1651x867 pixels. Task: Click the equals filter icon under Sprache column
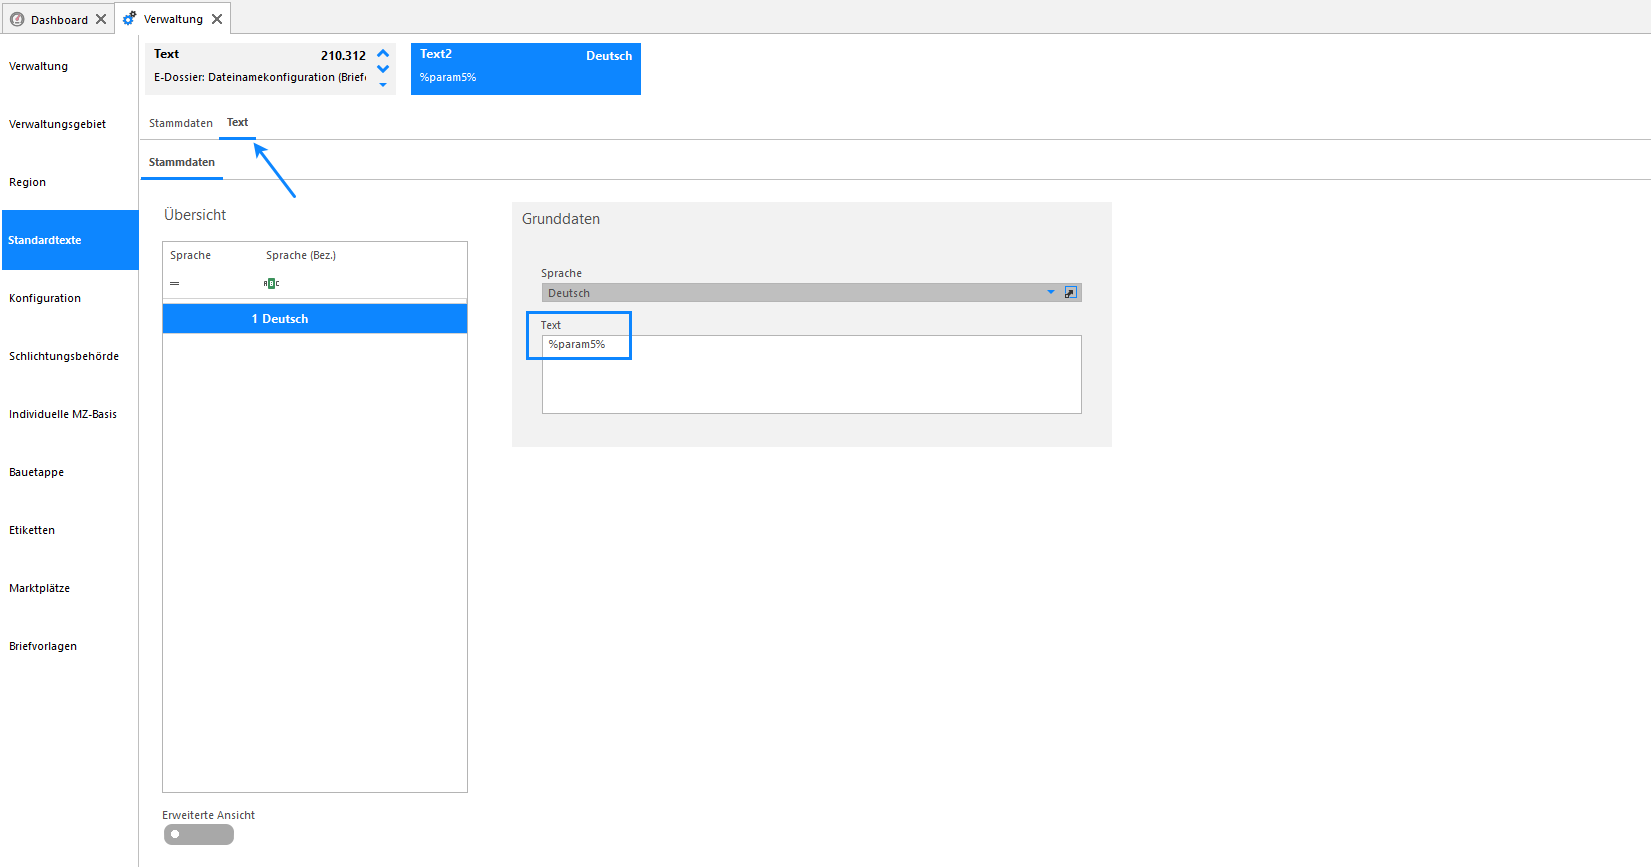pyautogui.click(x=175, y=283)
